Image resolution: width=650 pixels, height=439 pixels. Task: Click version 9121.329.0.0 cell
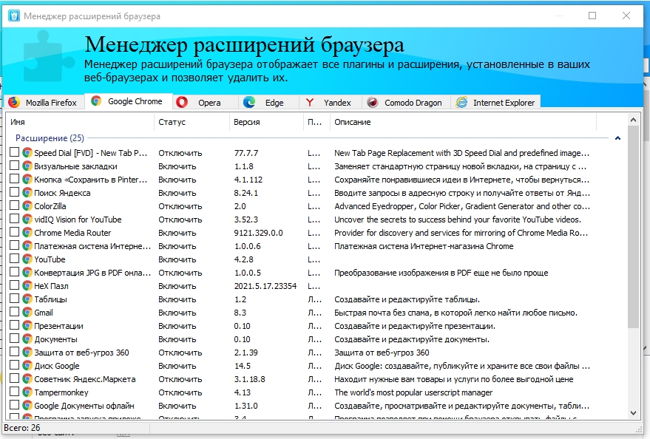[258, 233]
